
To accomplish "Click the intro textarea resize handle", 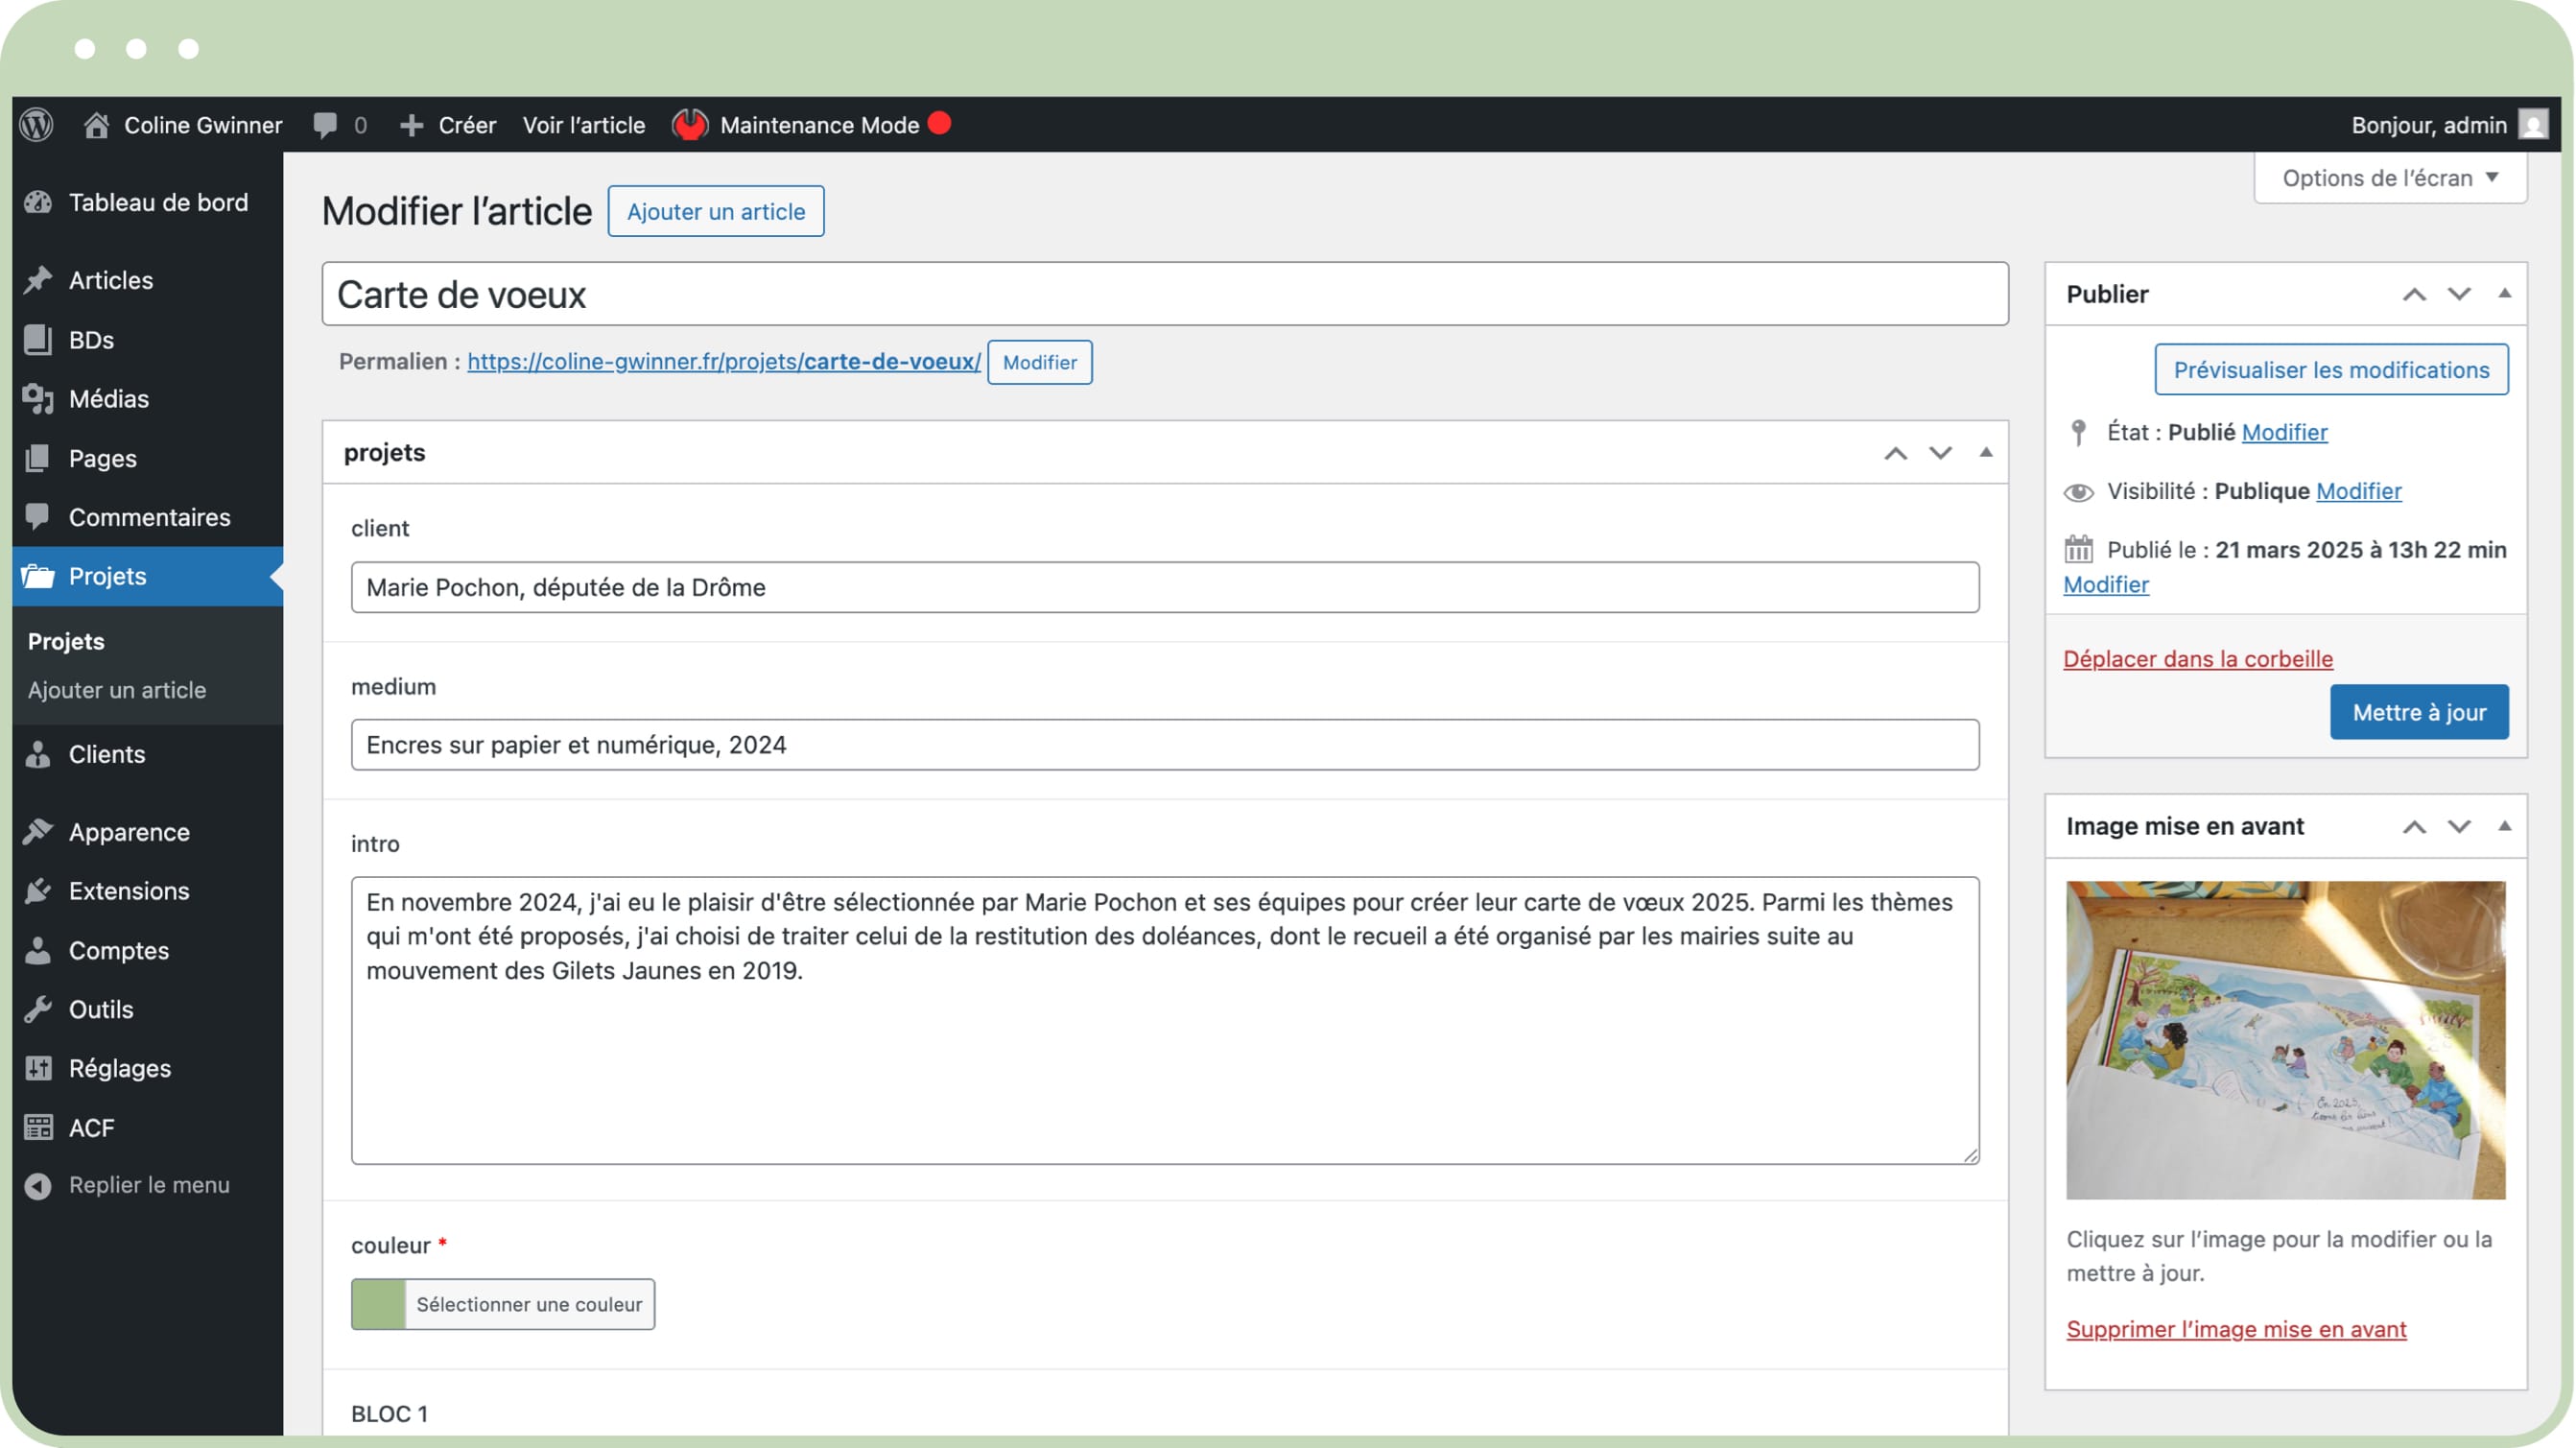I will tap(1970, 1155).
